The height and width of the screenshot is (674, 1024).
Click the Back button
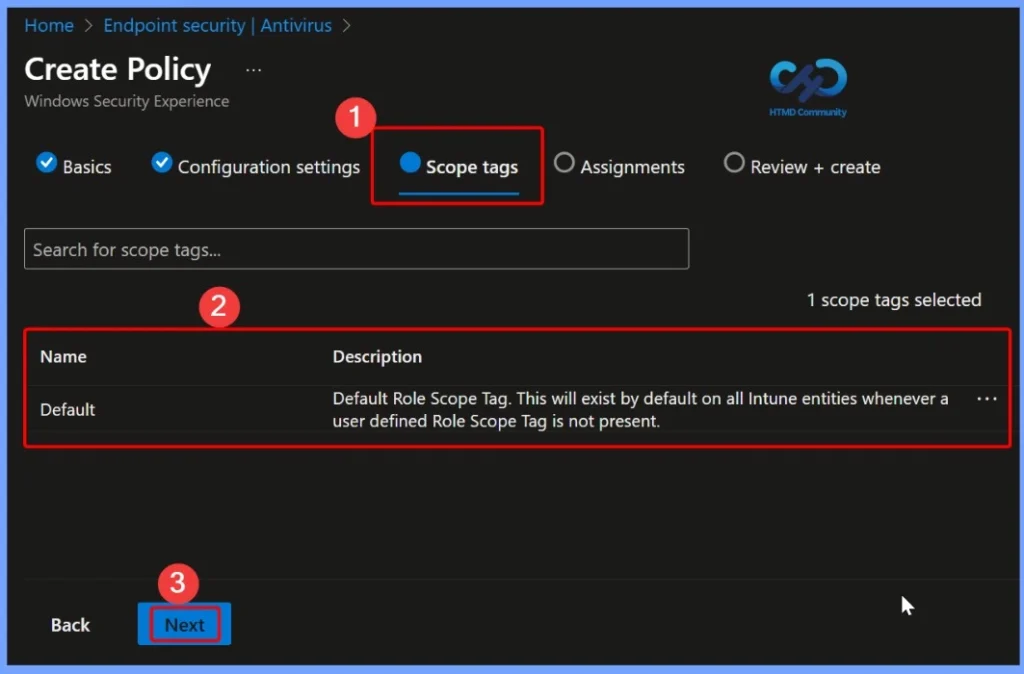69,623
